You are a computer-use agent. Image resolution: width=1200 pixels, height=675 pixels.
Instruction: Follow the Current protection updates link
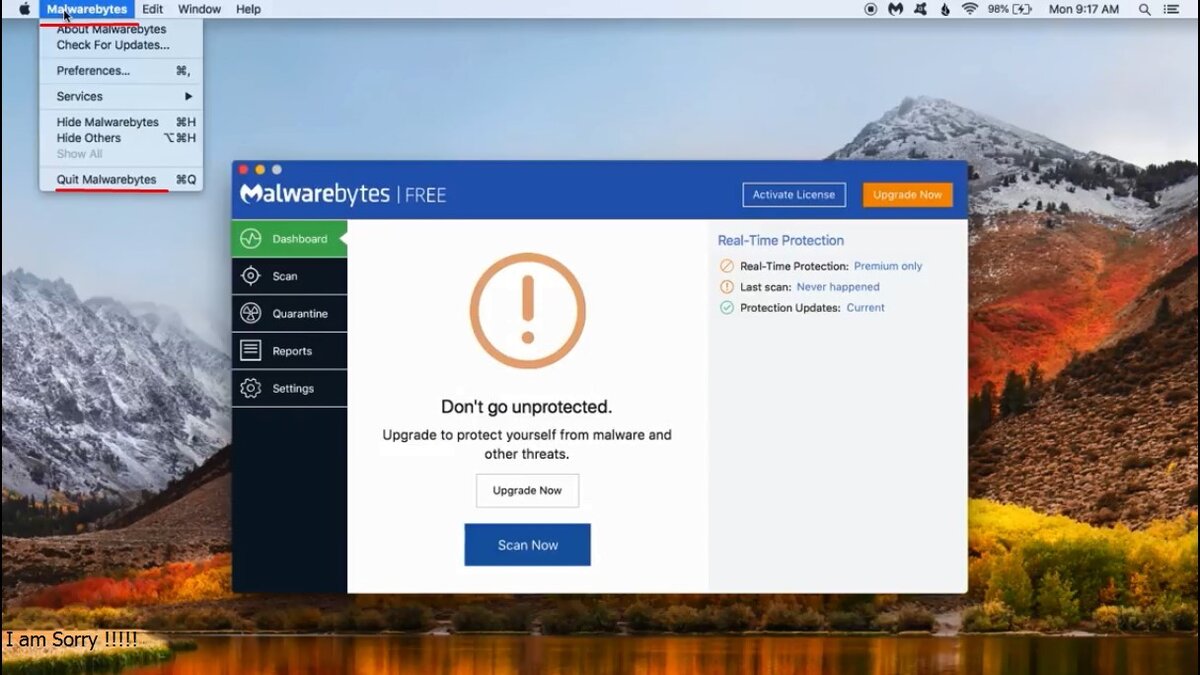click(866, 308)
